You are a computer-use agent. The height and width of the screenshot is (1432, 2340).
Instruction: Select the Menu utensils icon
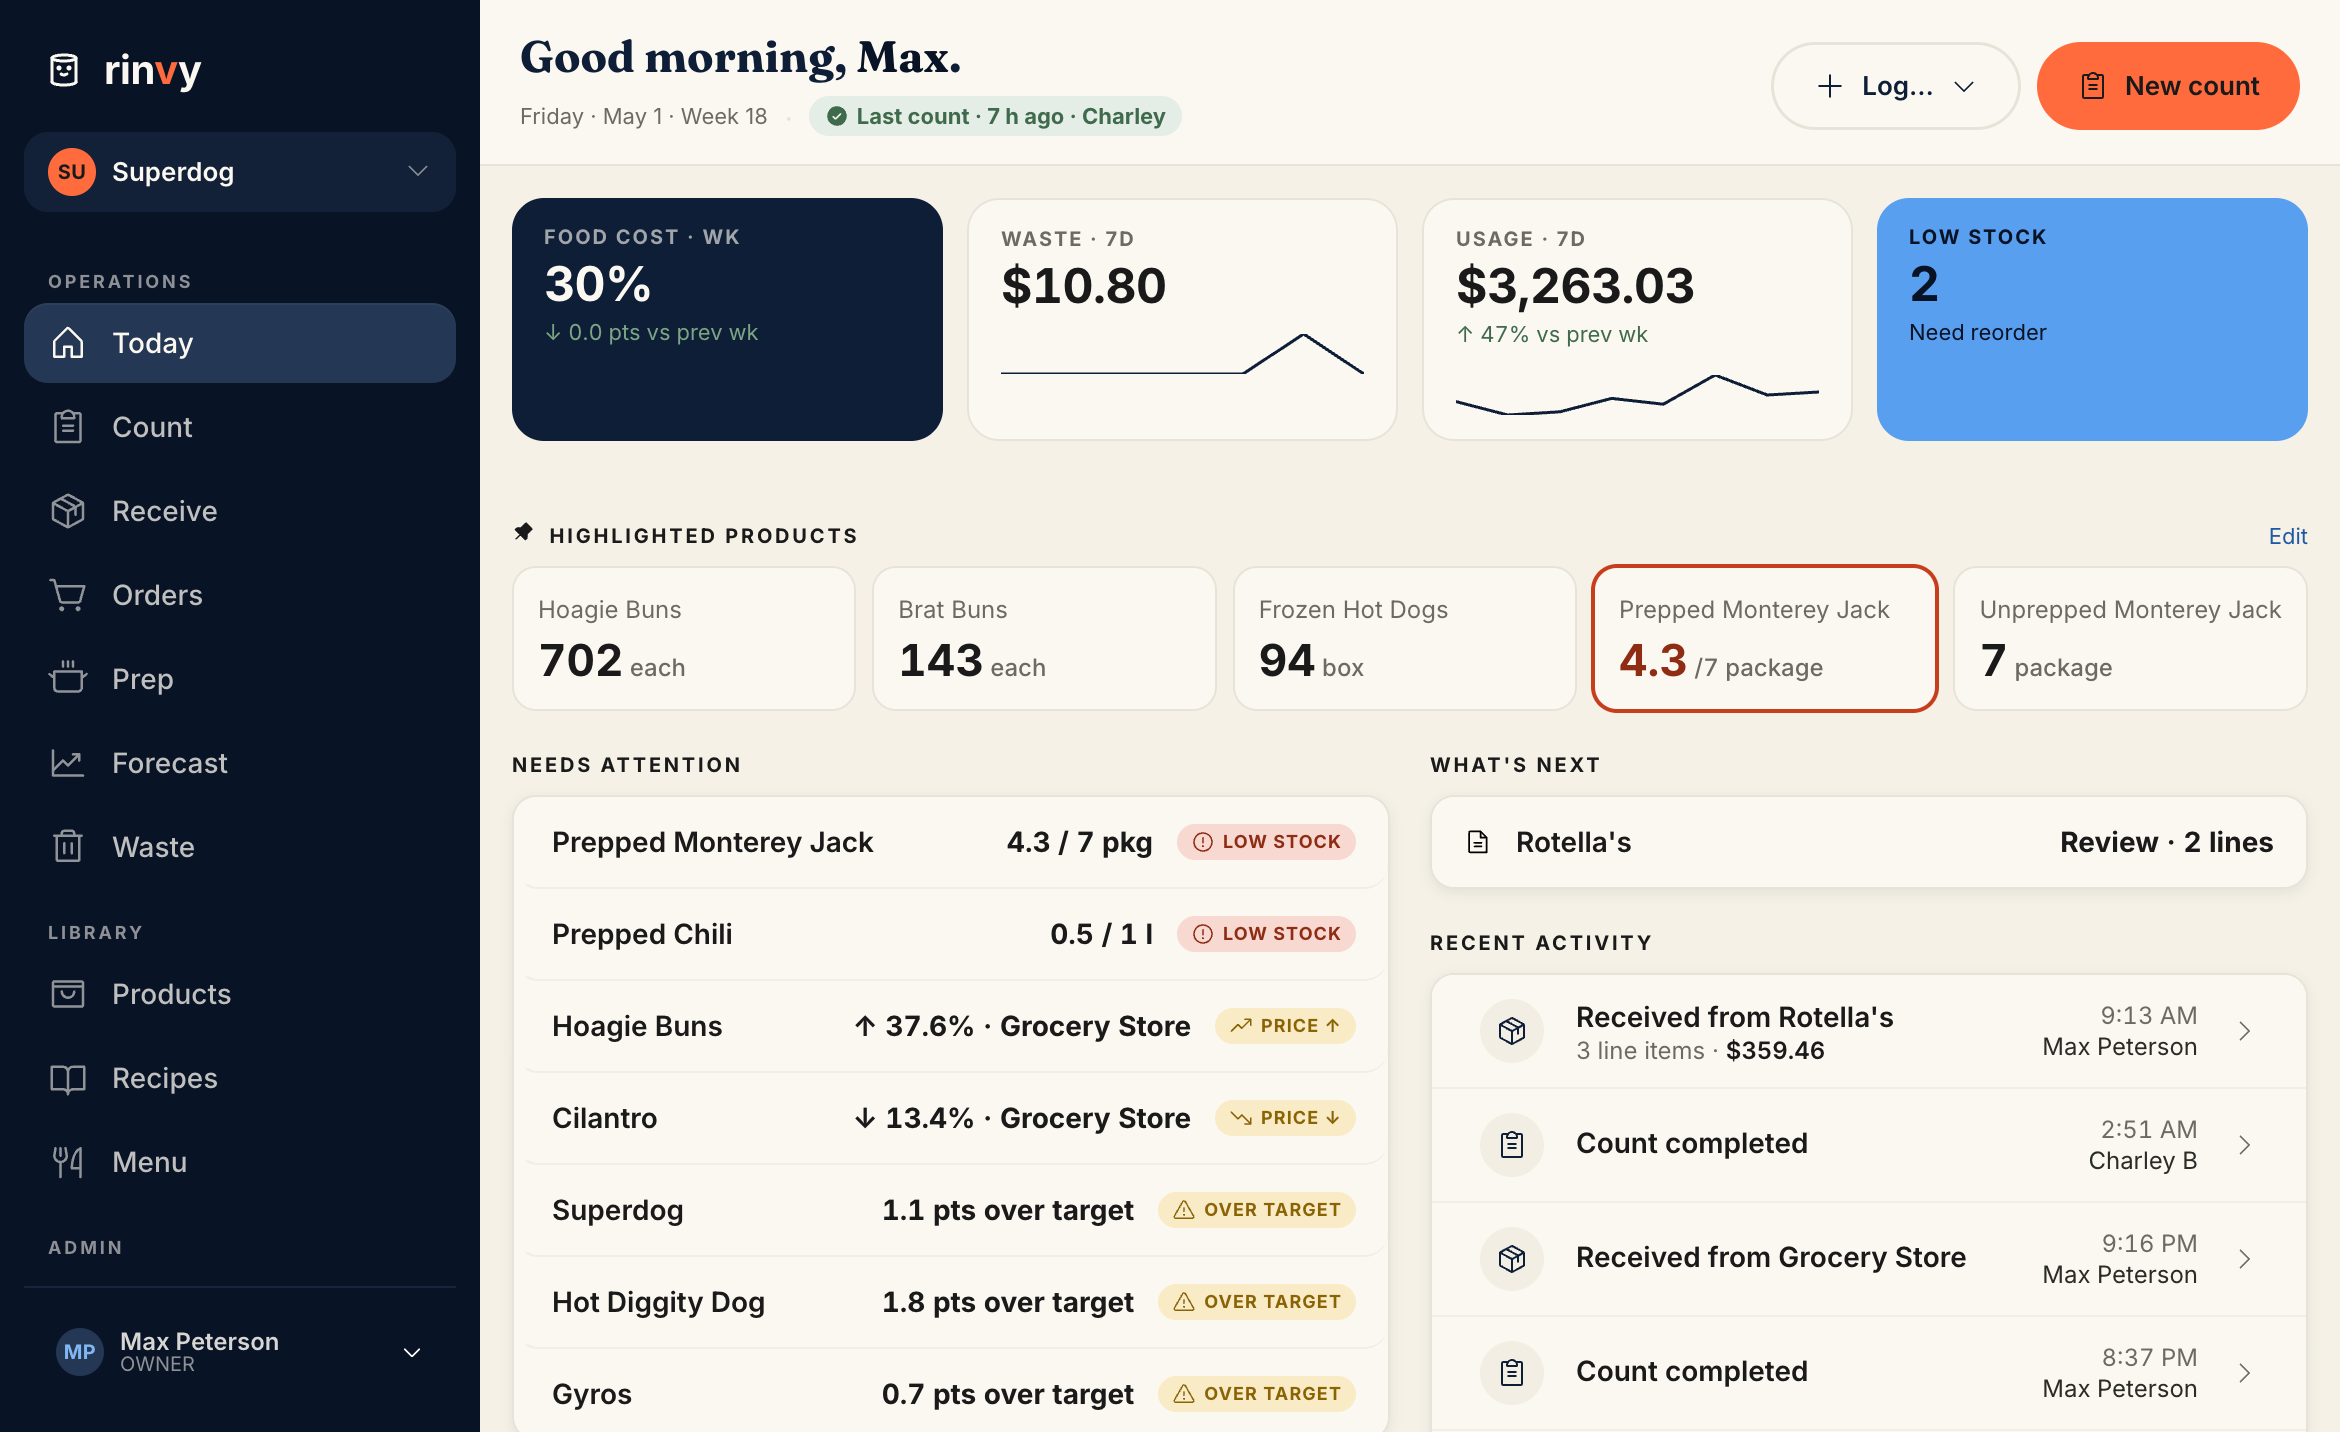pyautogui.click(x=68, y=1162)
